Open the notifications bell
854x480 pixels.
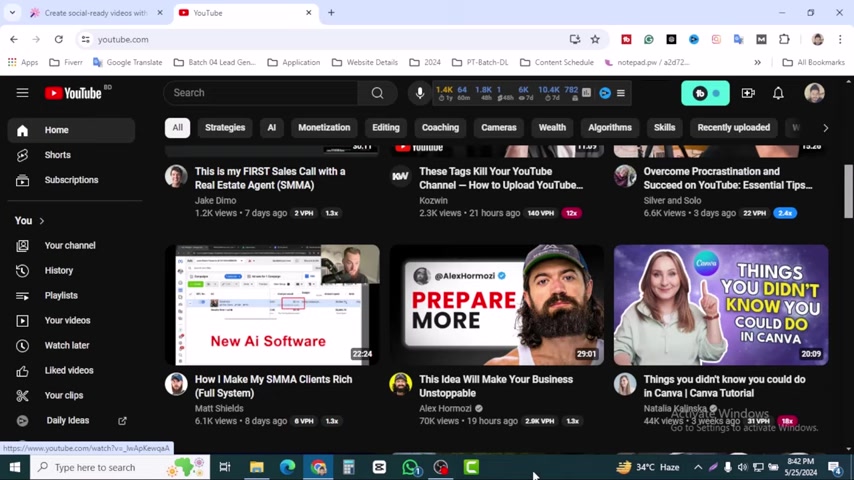(x=778, y=93)
